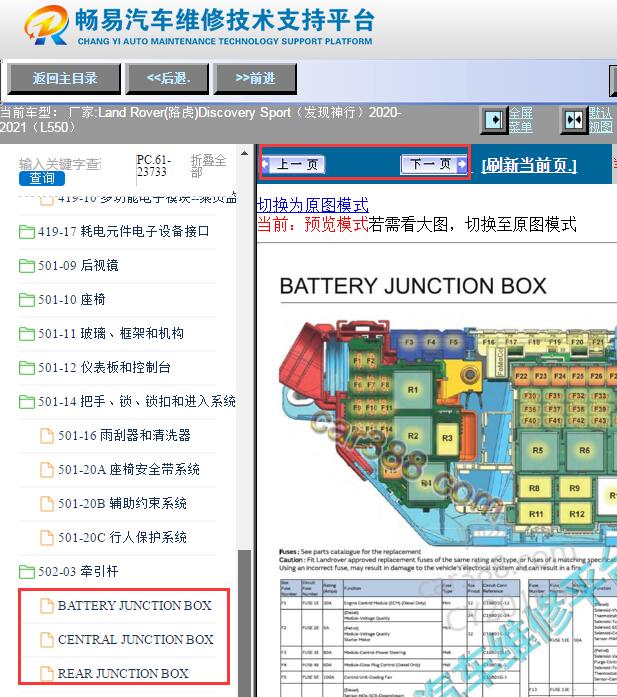Open CENTRAL JUNCTION BOX document

(x=136, y=640)
